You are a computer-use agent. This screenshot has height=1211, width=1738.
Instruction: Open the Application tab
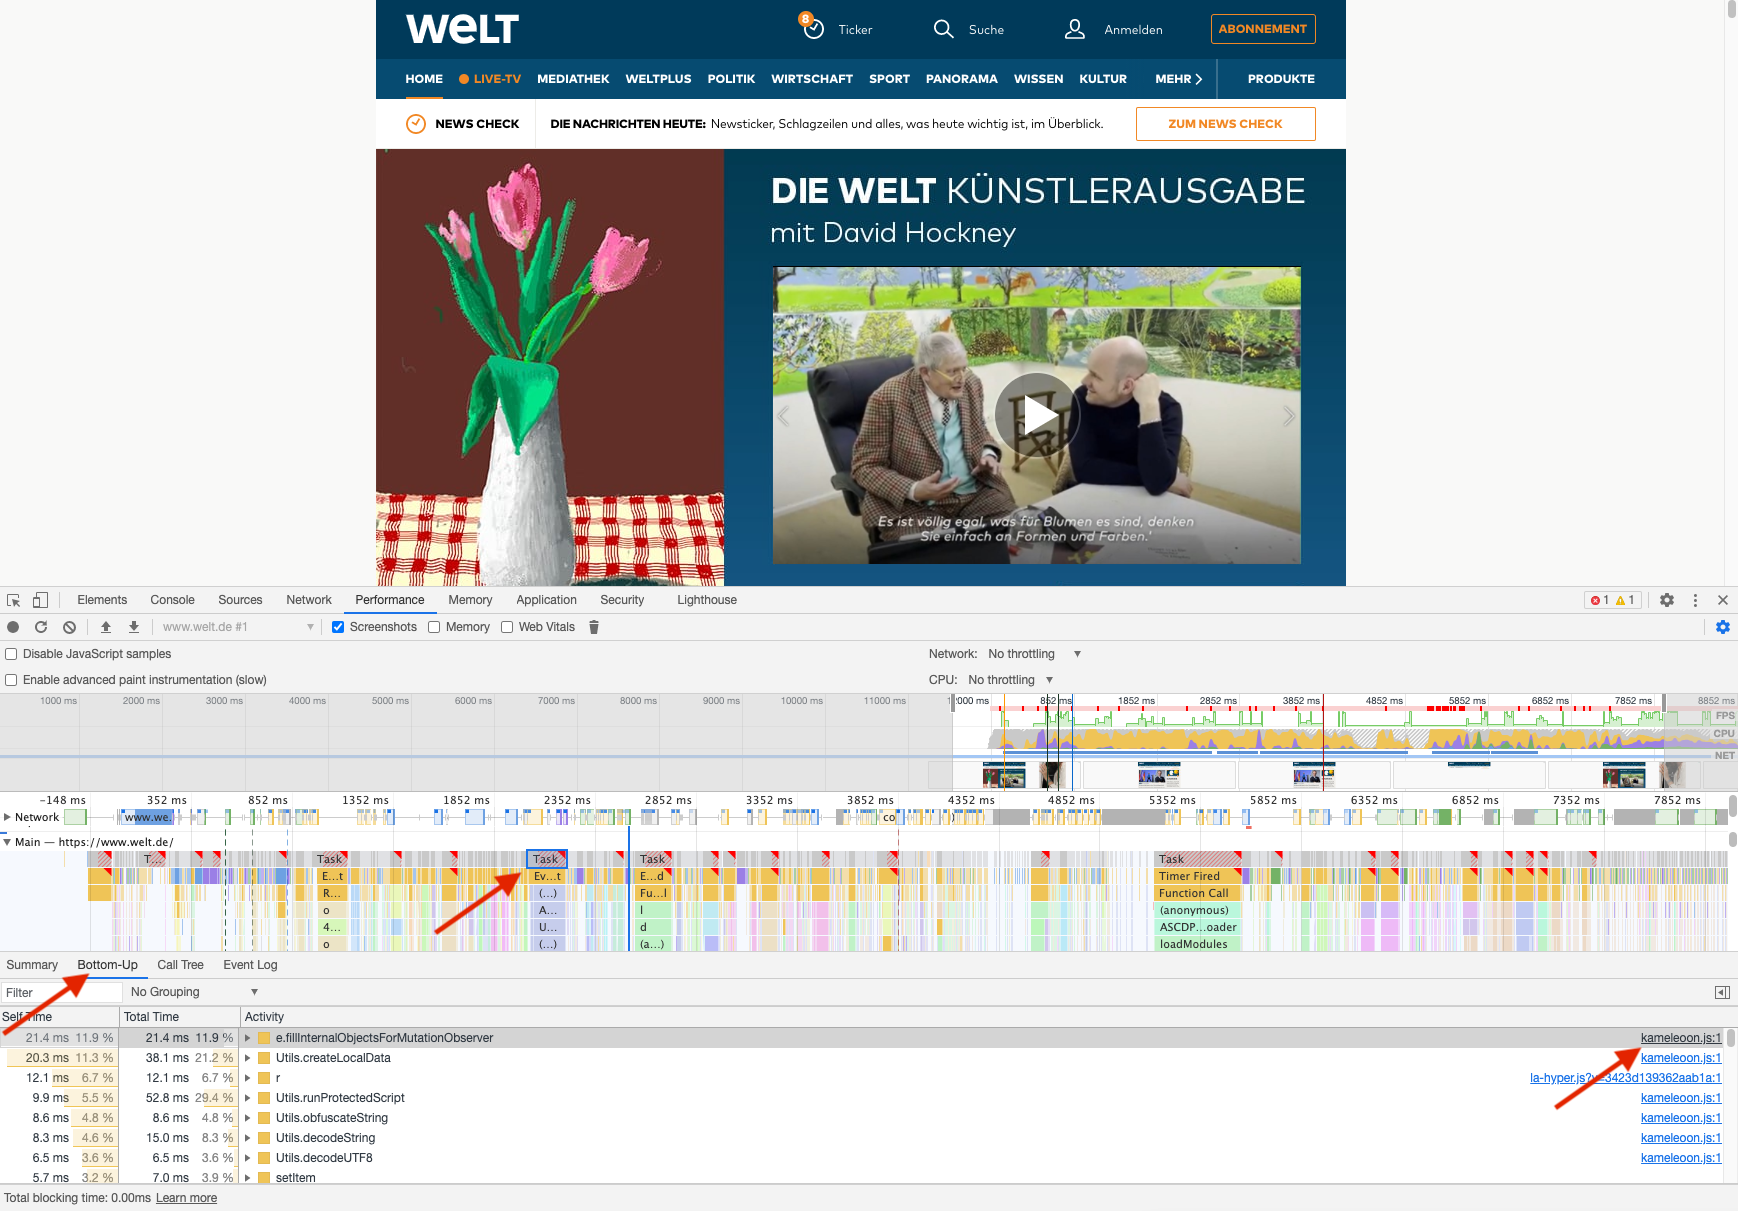click(x=546, y=600)
